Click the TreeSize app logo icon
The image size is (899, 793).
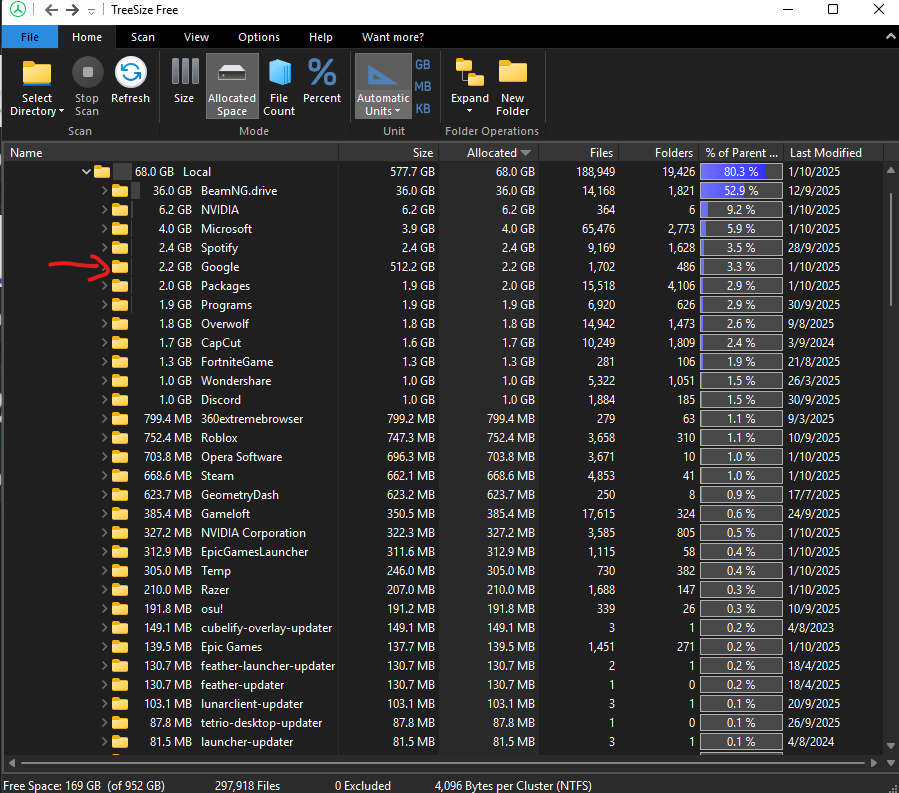(18, 9)
